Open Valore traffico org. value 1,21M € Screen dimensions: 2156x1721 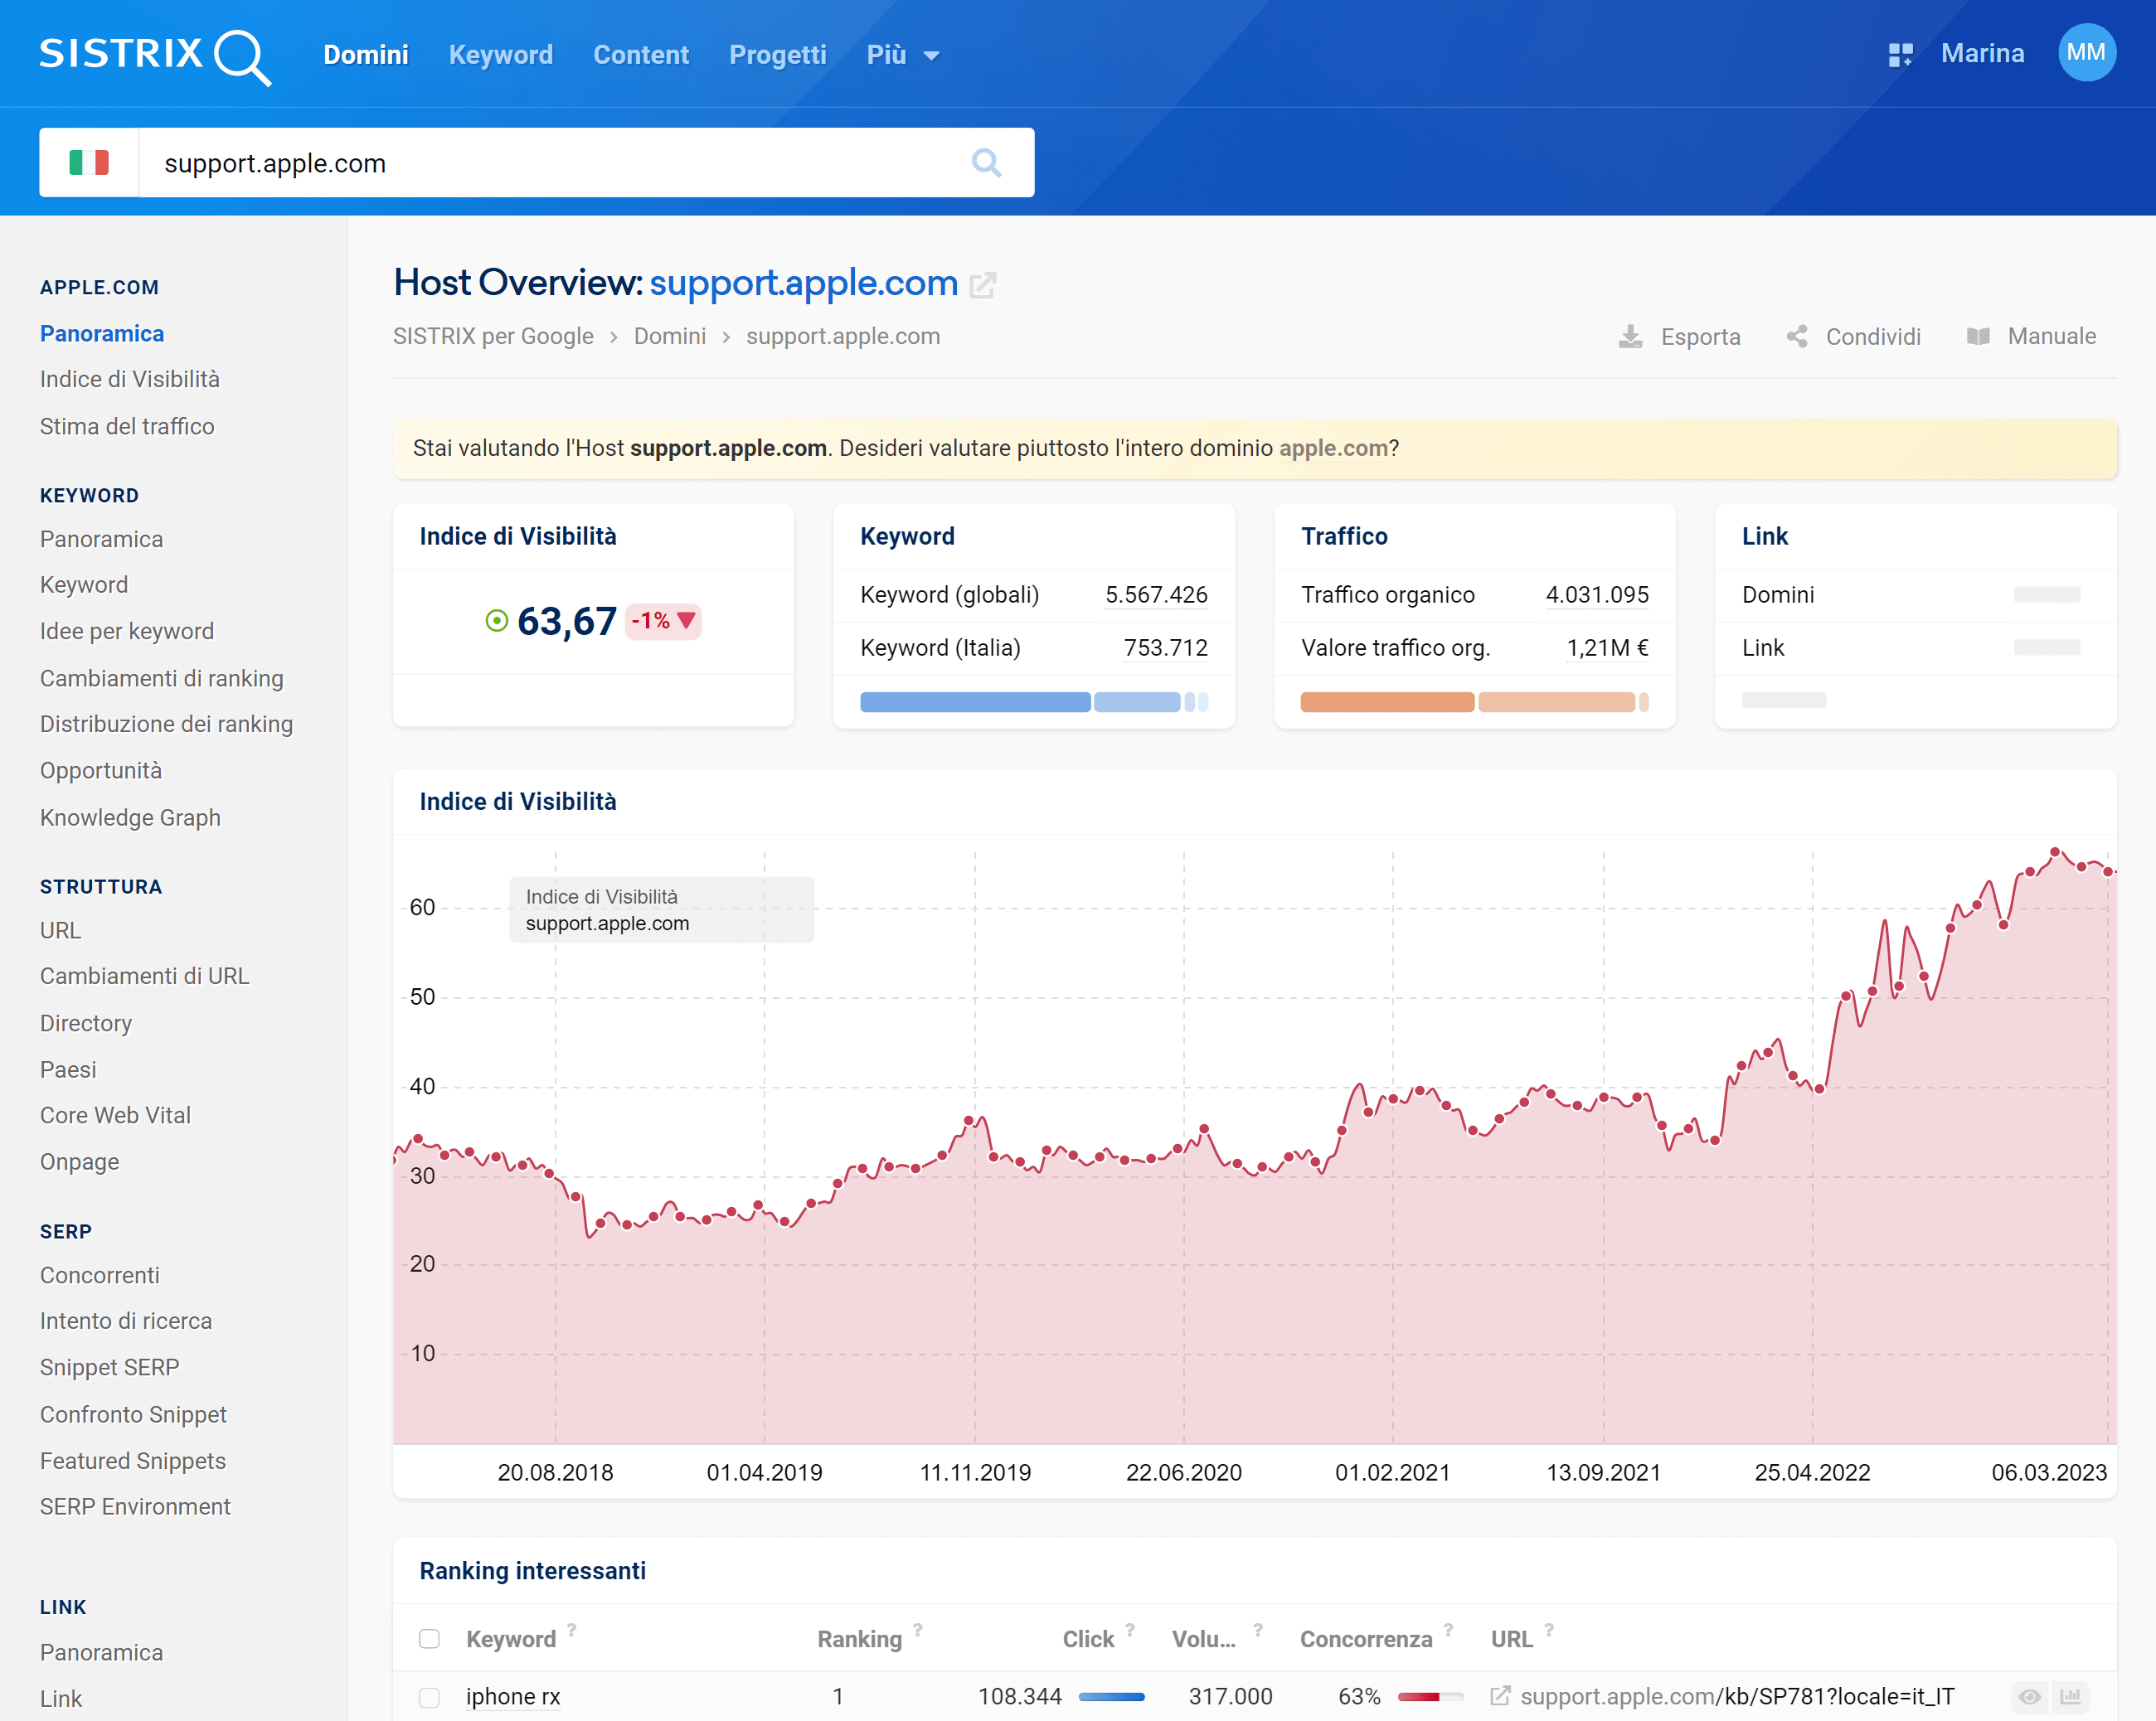(1607, 648)
